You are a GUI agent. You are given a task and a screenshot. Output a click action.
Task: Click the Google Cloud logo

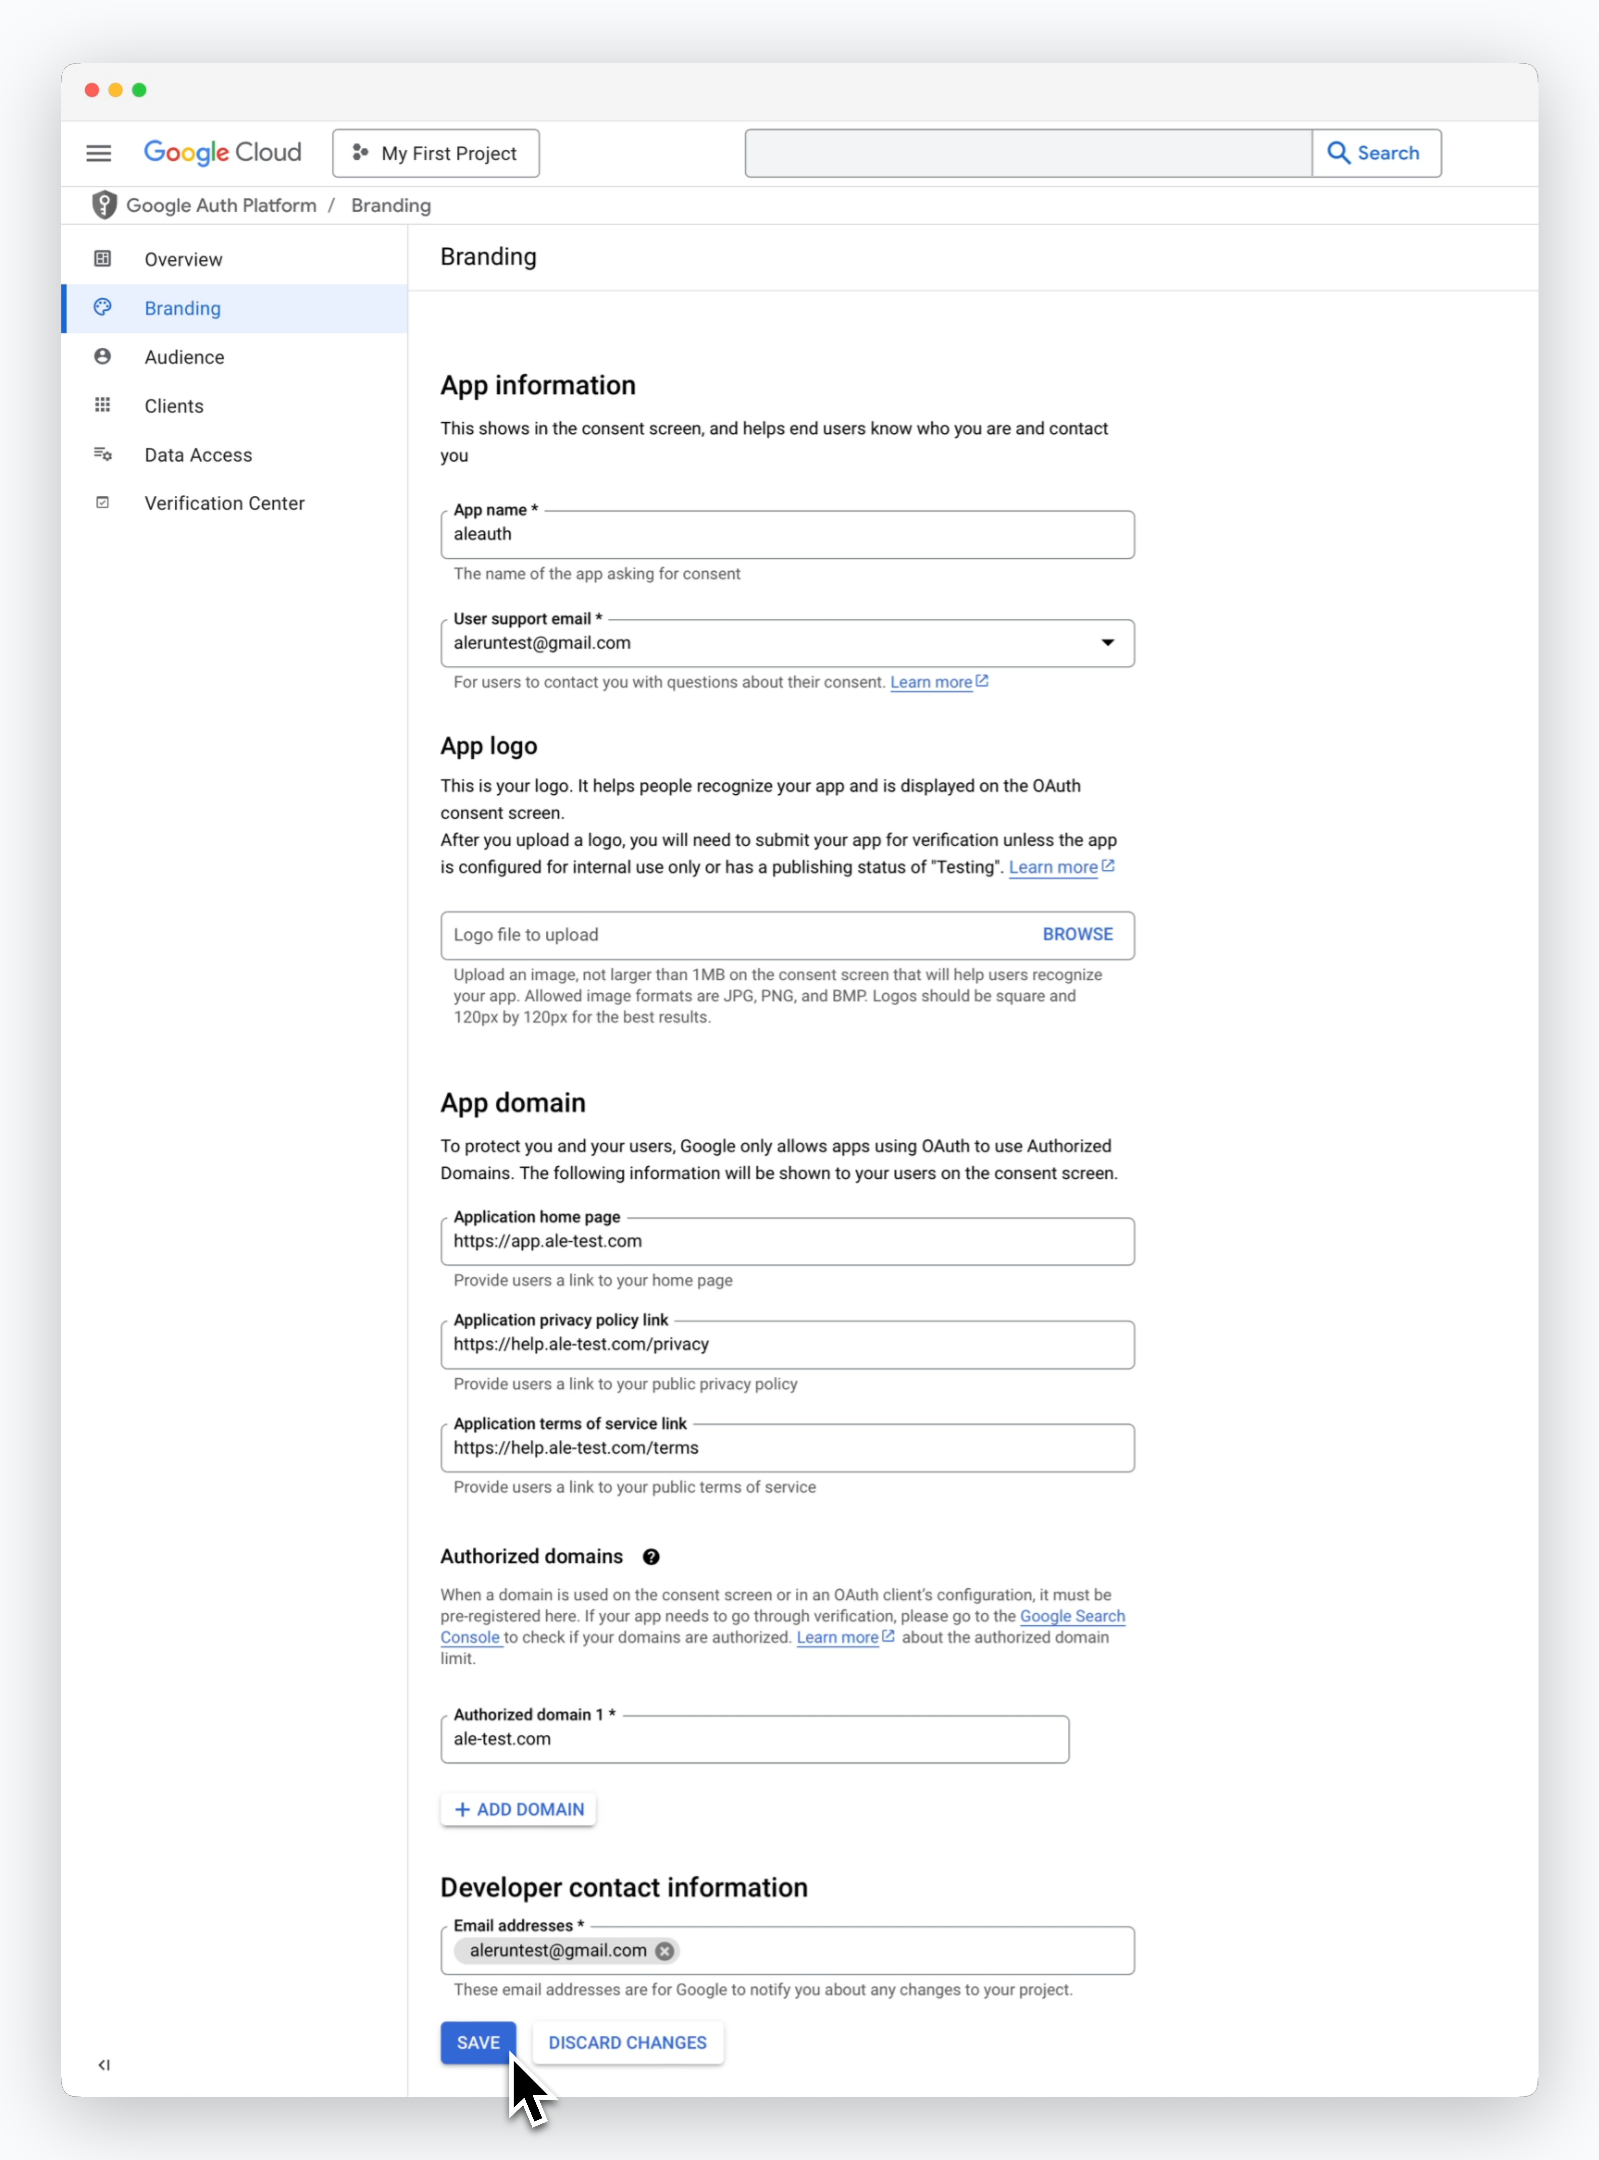(x=222, y=153)
